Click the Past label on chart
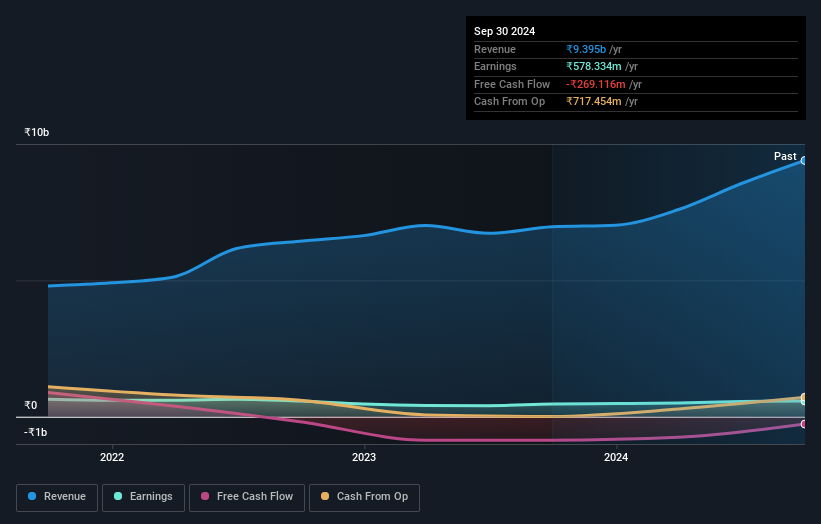Image resolution: width=821 pixels, height=524 pixels. pyautogui.click(x=785, y=156)
